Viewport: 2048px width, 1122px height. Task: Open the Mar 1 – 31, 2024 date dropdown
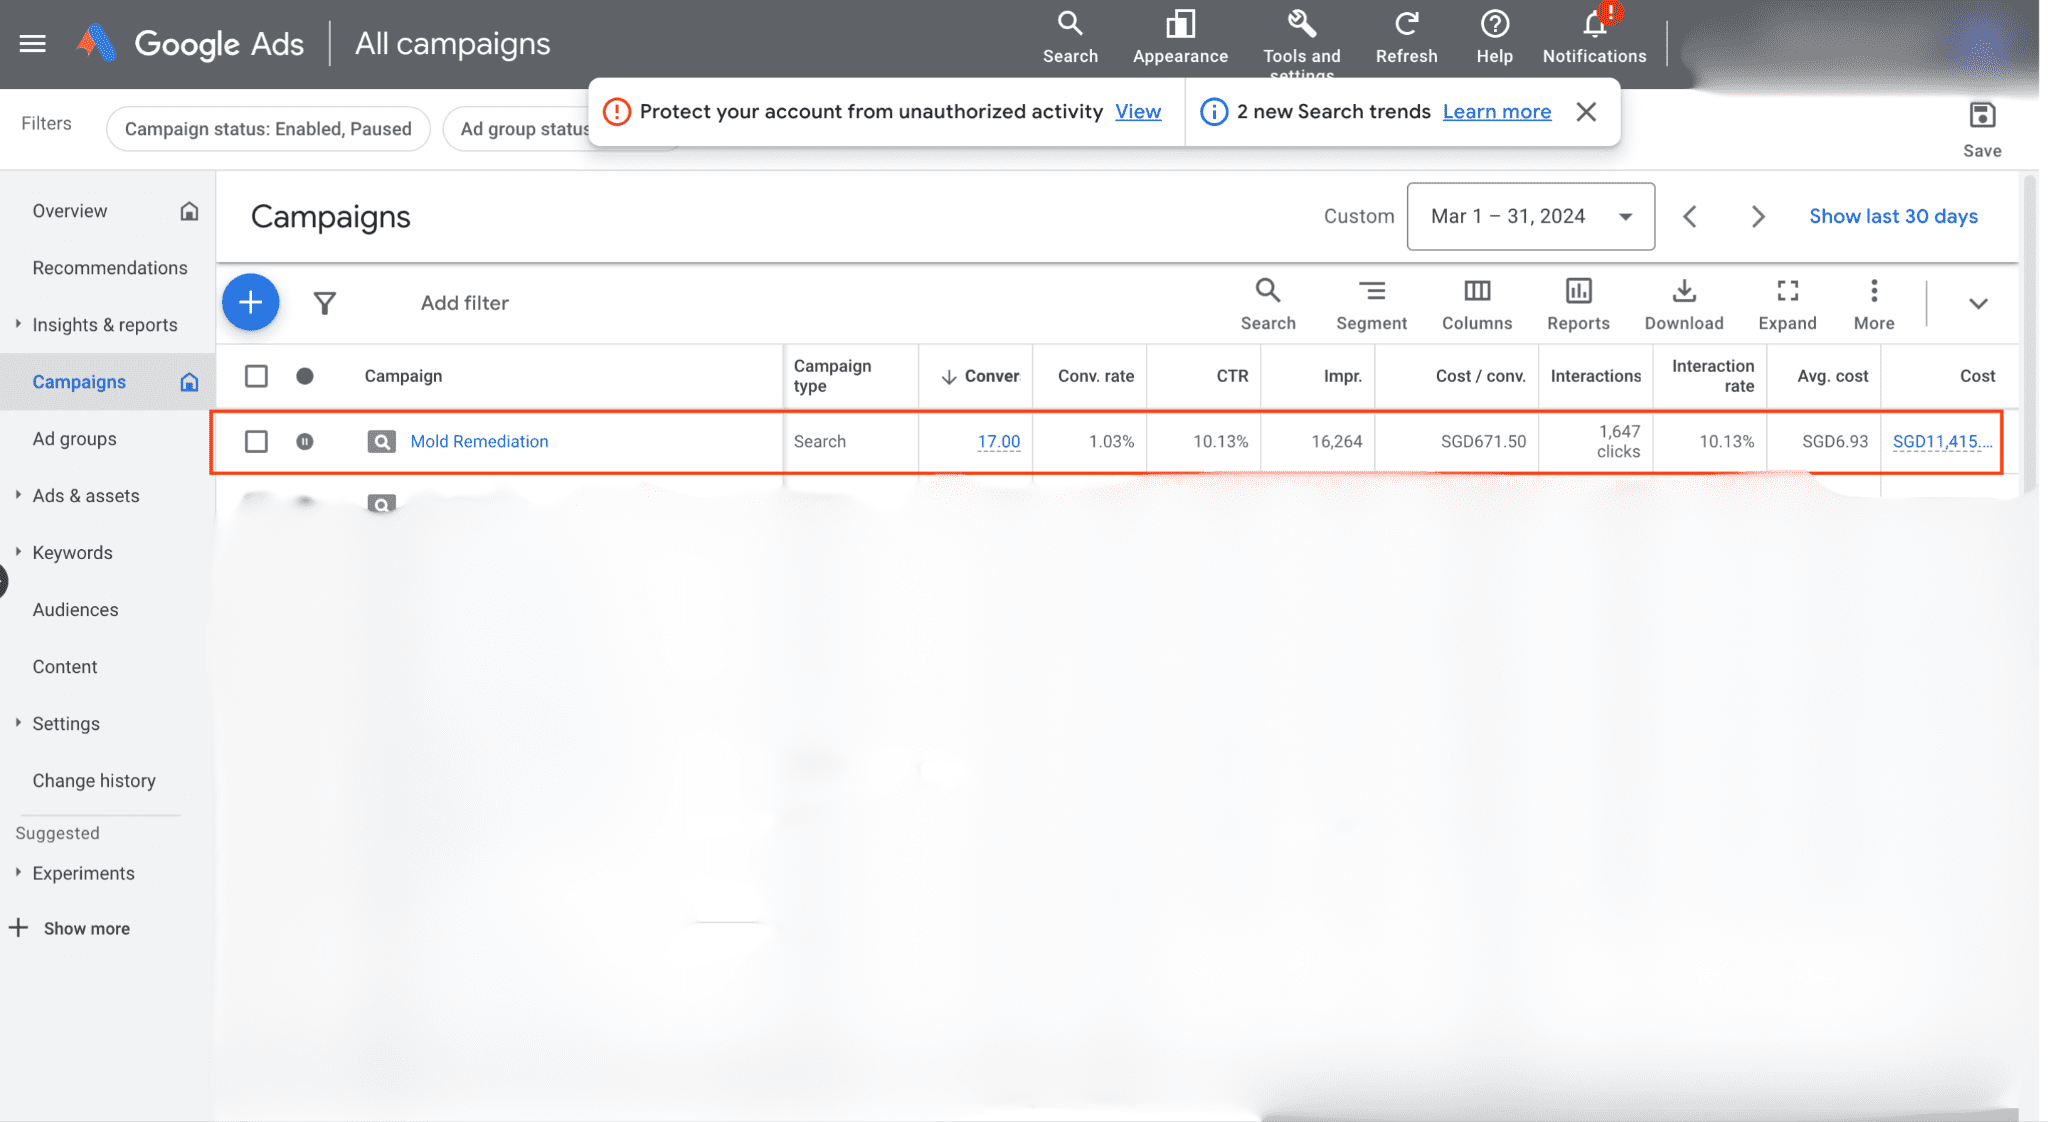1530,216
